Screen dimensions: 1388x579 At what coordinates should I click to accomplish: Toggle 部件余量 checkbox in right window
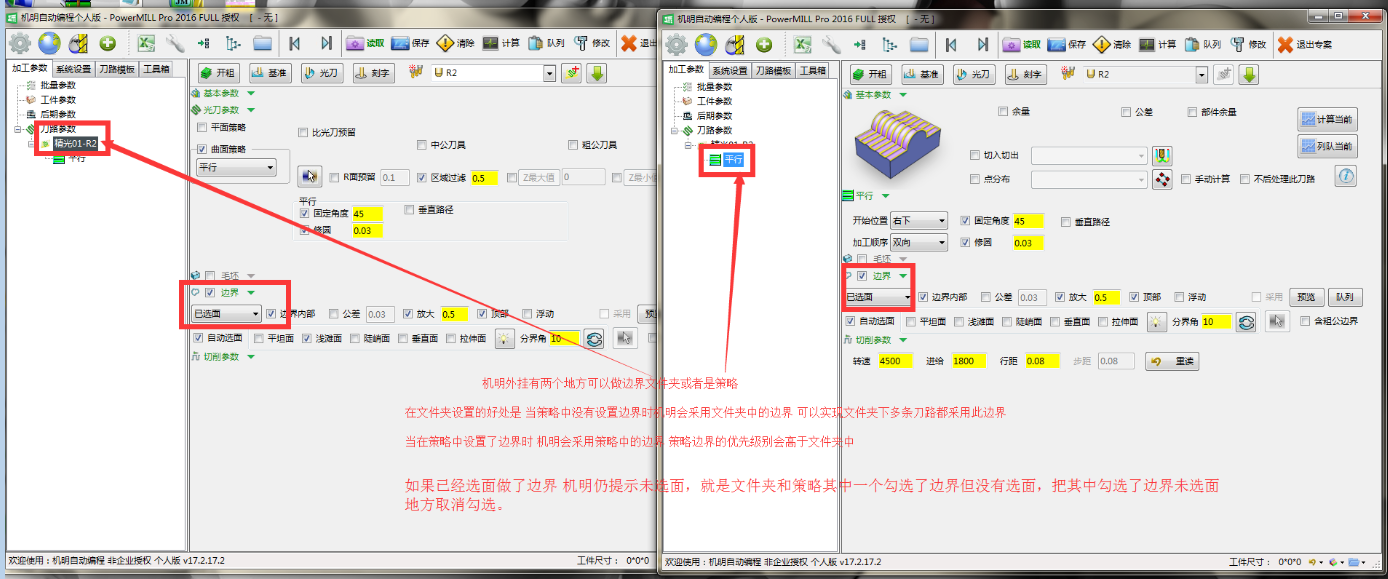click(x=1192, y=111)
